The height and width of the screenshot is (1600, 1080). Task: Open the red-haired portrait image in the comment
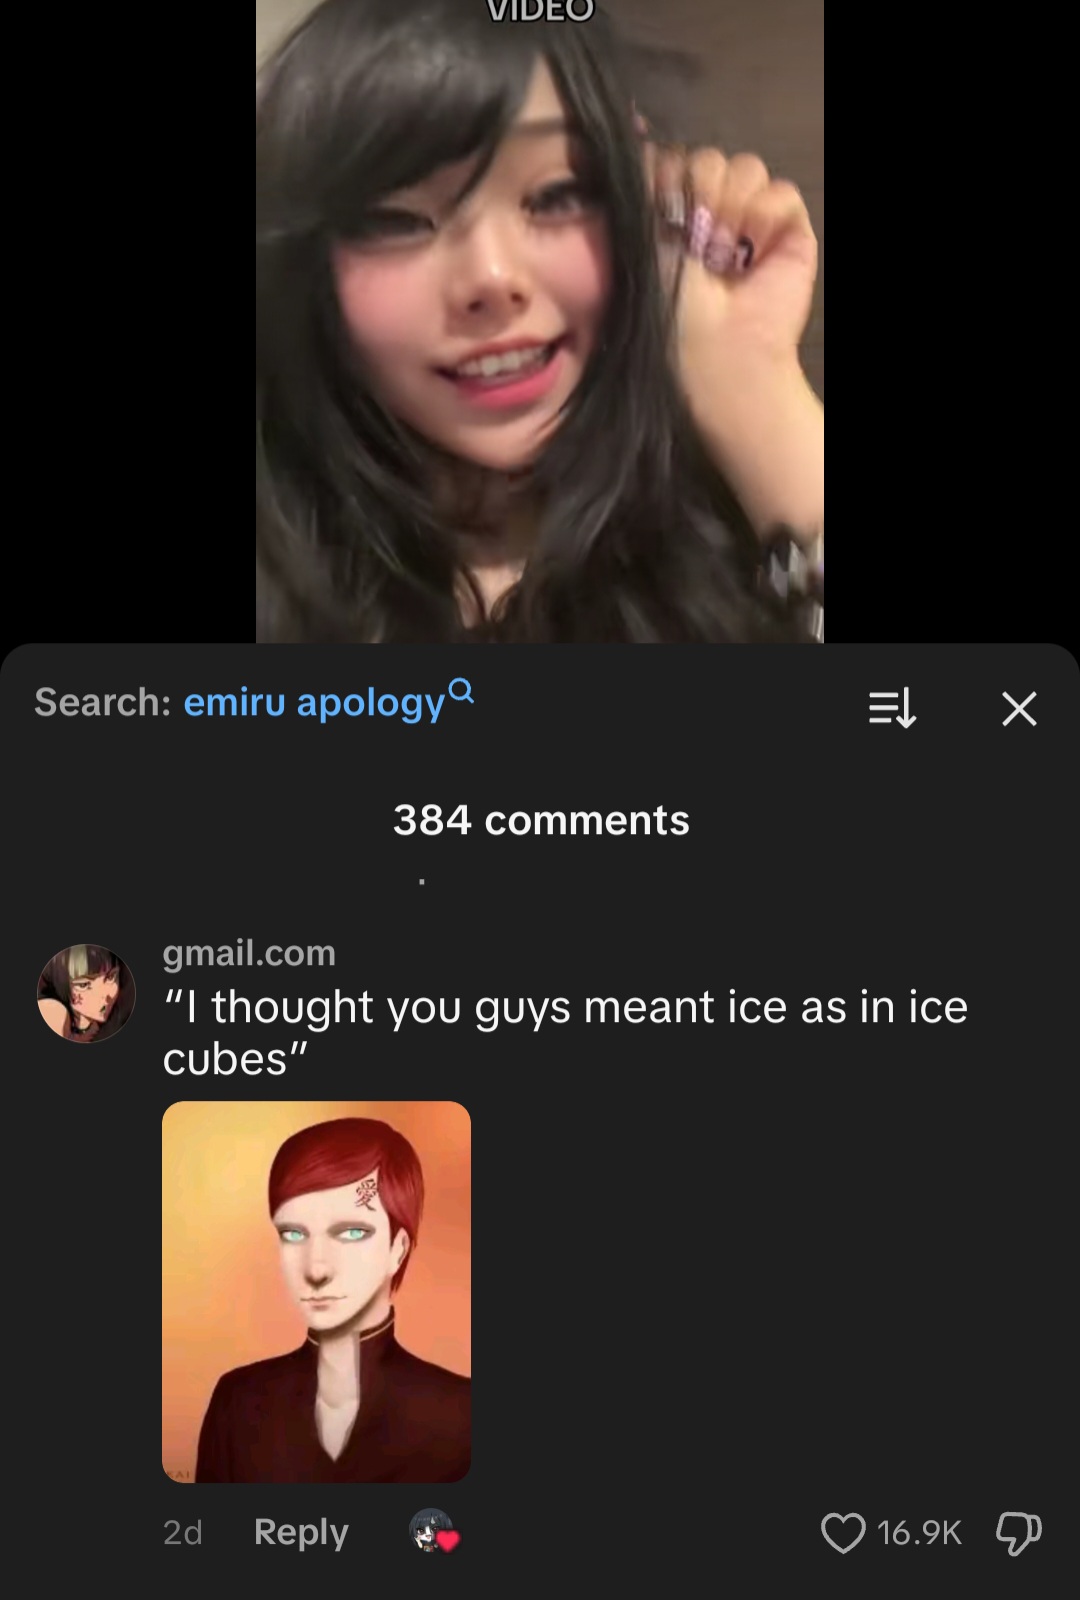(x=316, y=1292)
